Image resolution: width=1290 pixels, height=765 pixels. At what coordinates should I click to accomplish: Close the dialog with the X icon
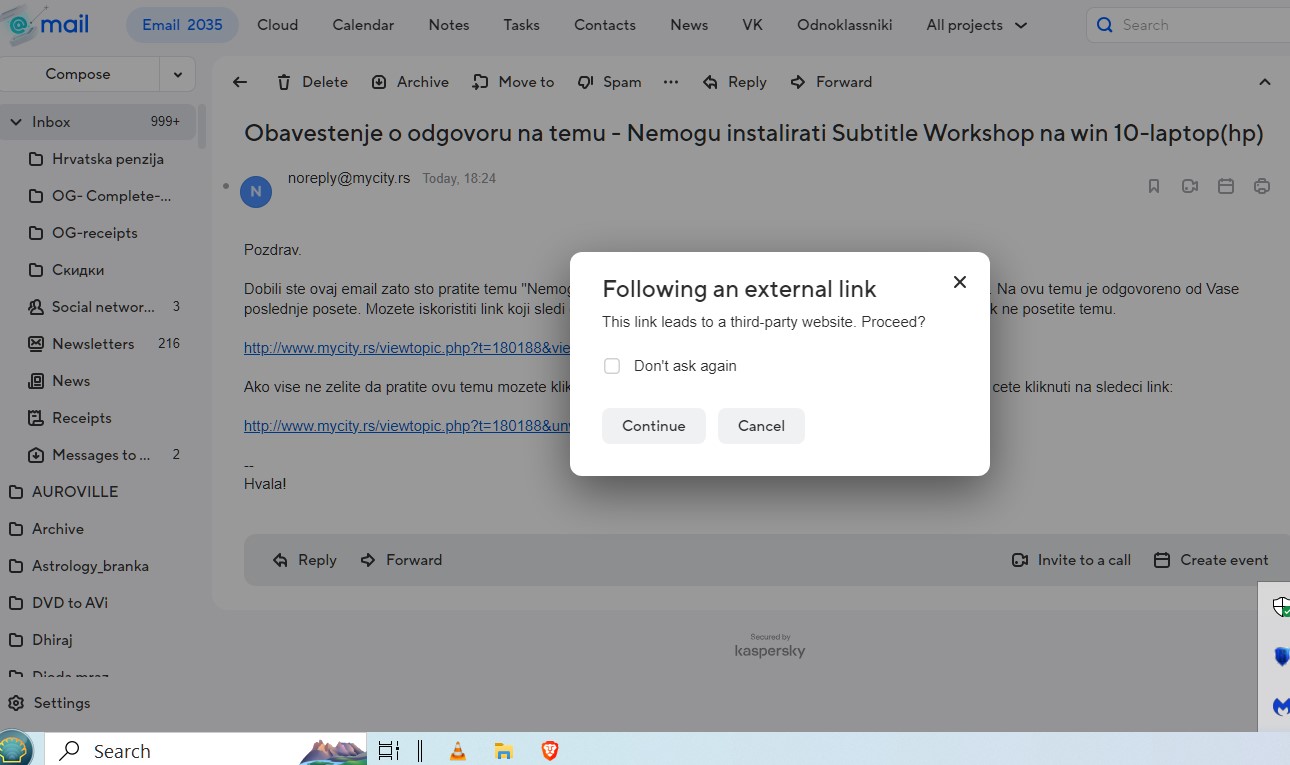(959, 282)
